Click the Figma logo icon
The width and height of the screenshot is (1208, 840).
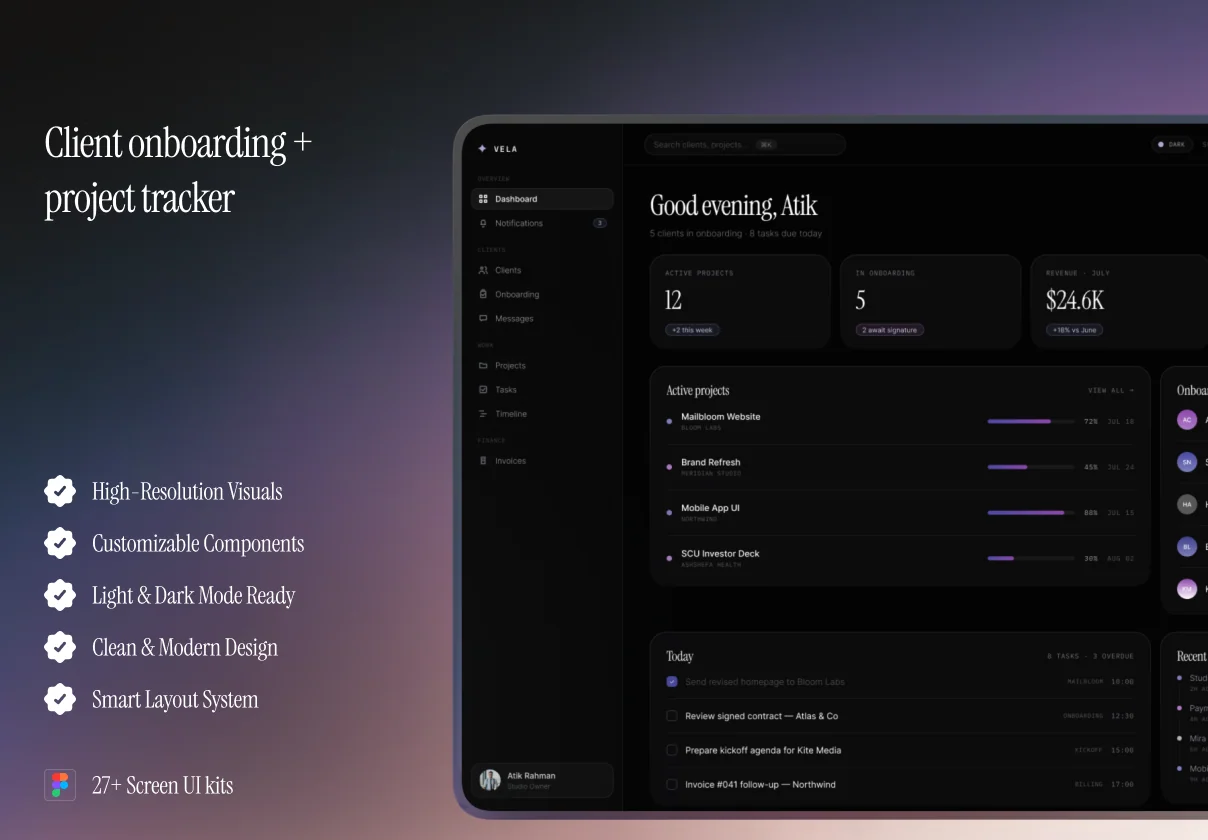coord(60,785)
